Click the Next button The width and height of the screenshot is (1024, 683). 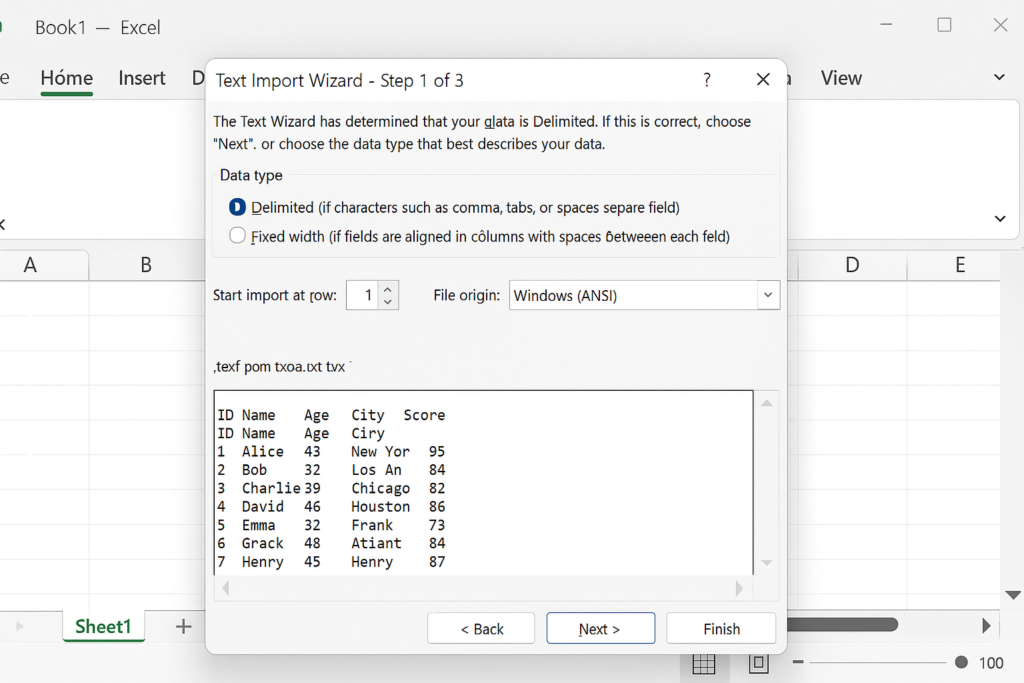point(600,629)
